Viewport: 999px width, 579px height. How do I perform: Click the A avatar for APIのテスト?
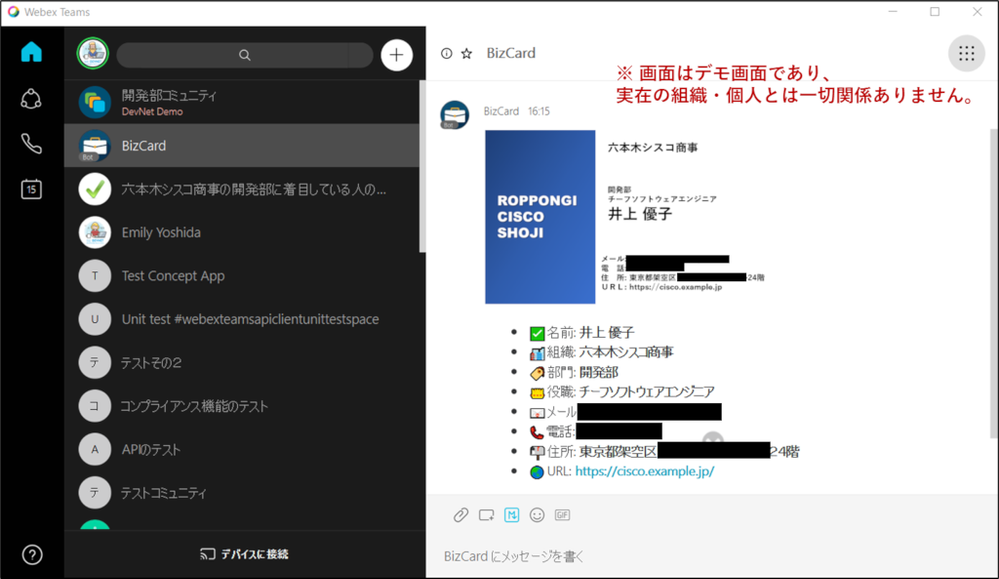94,449
